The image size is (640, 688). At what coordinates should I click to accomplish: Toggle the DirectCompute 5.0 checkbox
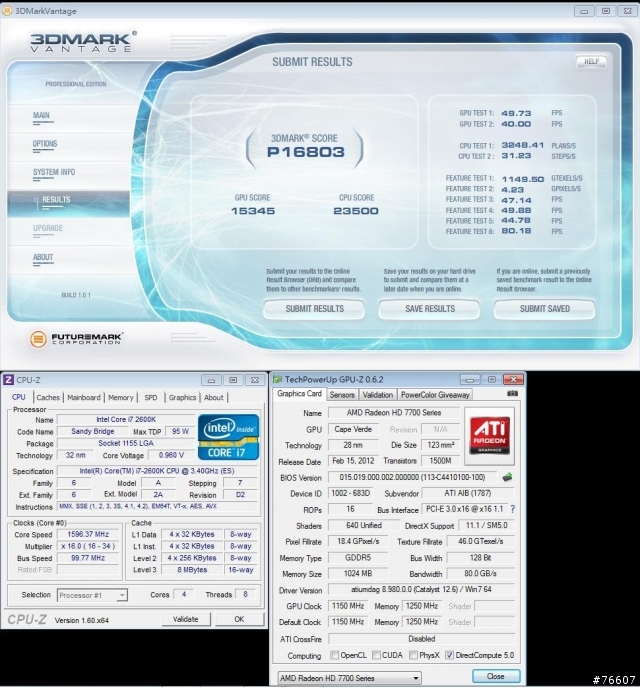pyautogui.click(x=449, y=655)
